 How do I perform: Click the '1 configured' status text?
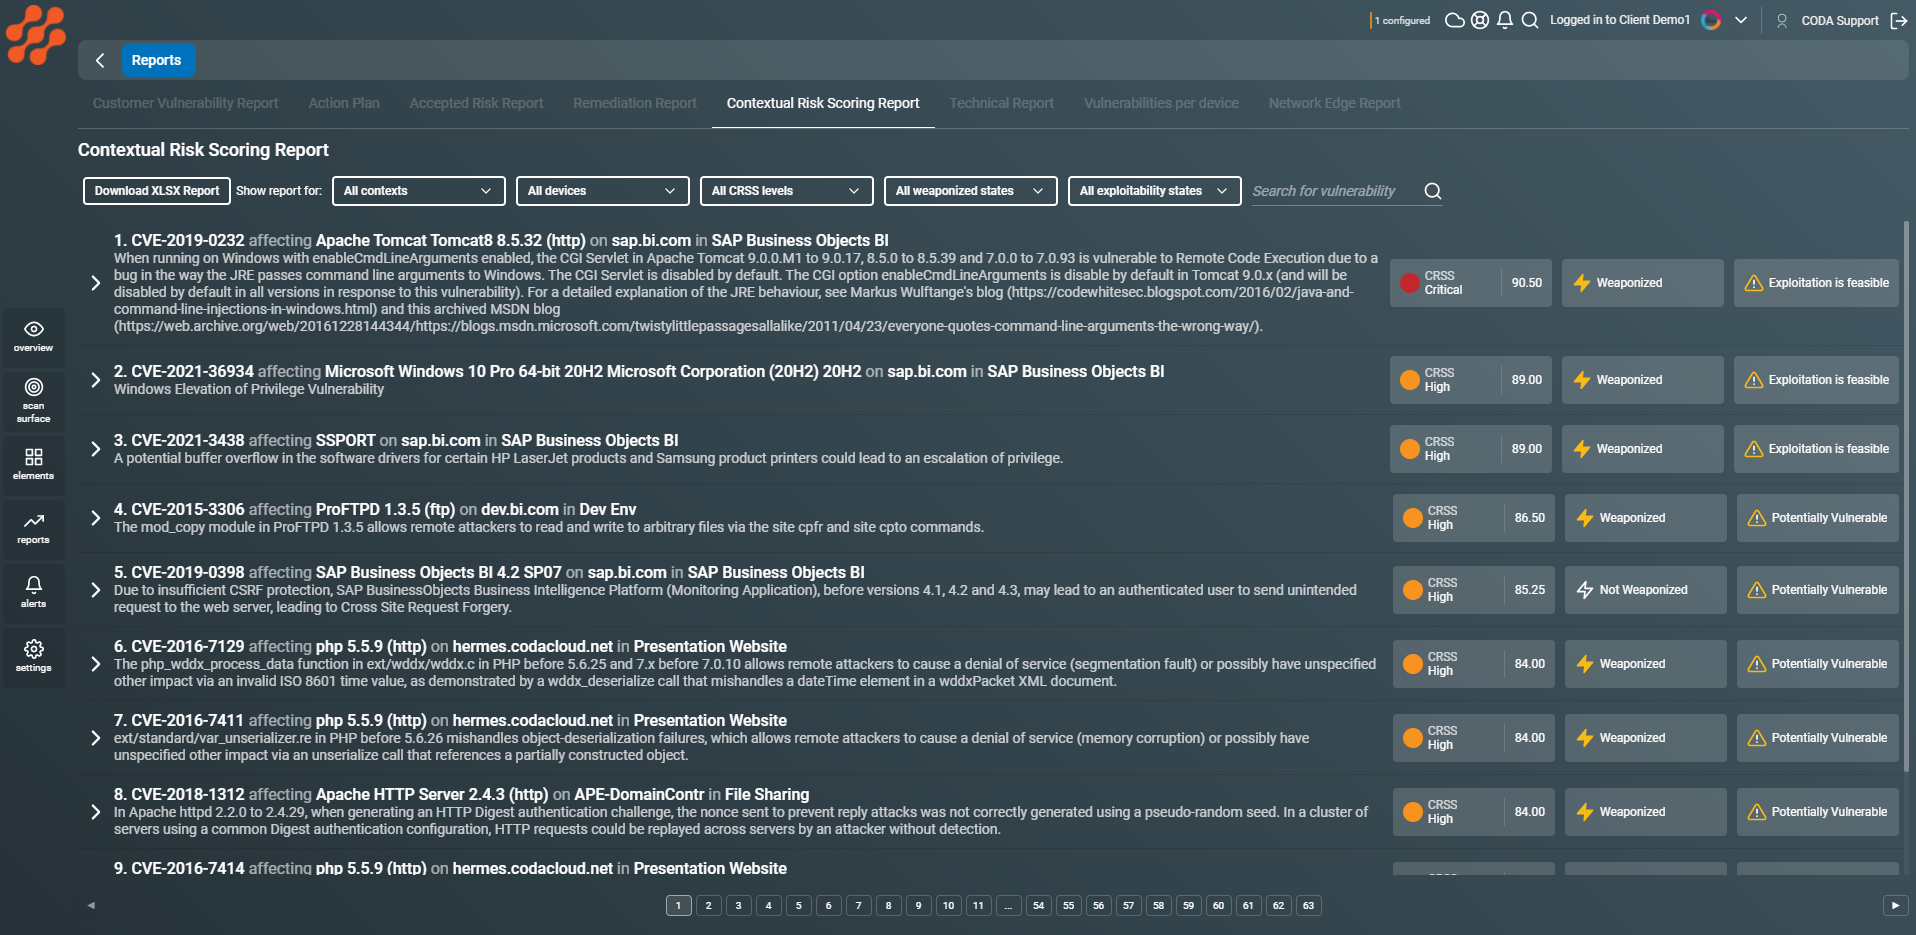[1402, 20]
